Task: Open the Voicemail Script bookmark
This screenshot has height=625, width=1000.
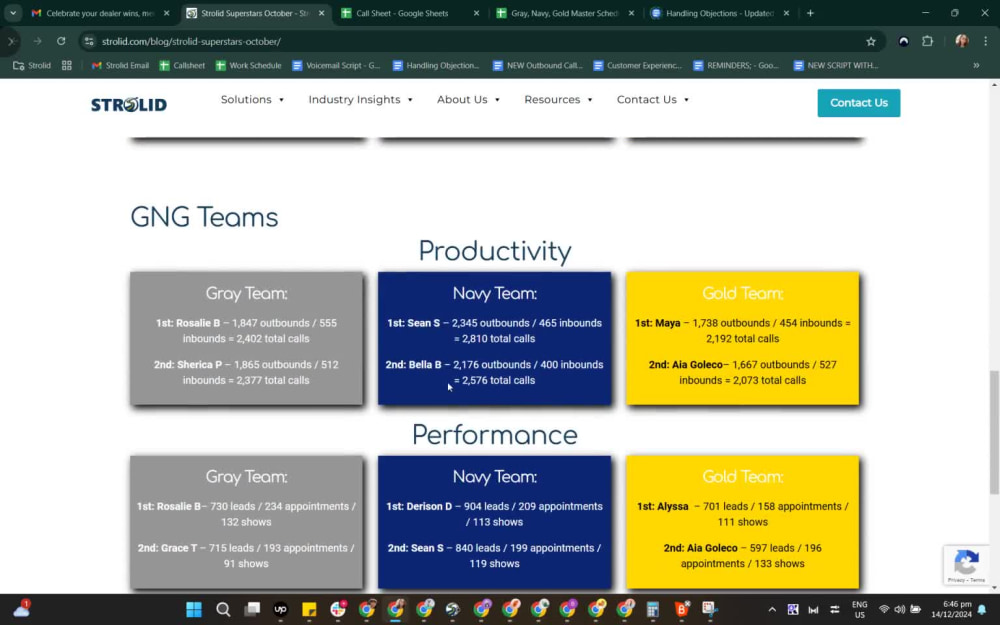Action: (336, 65)
